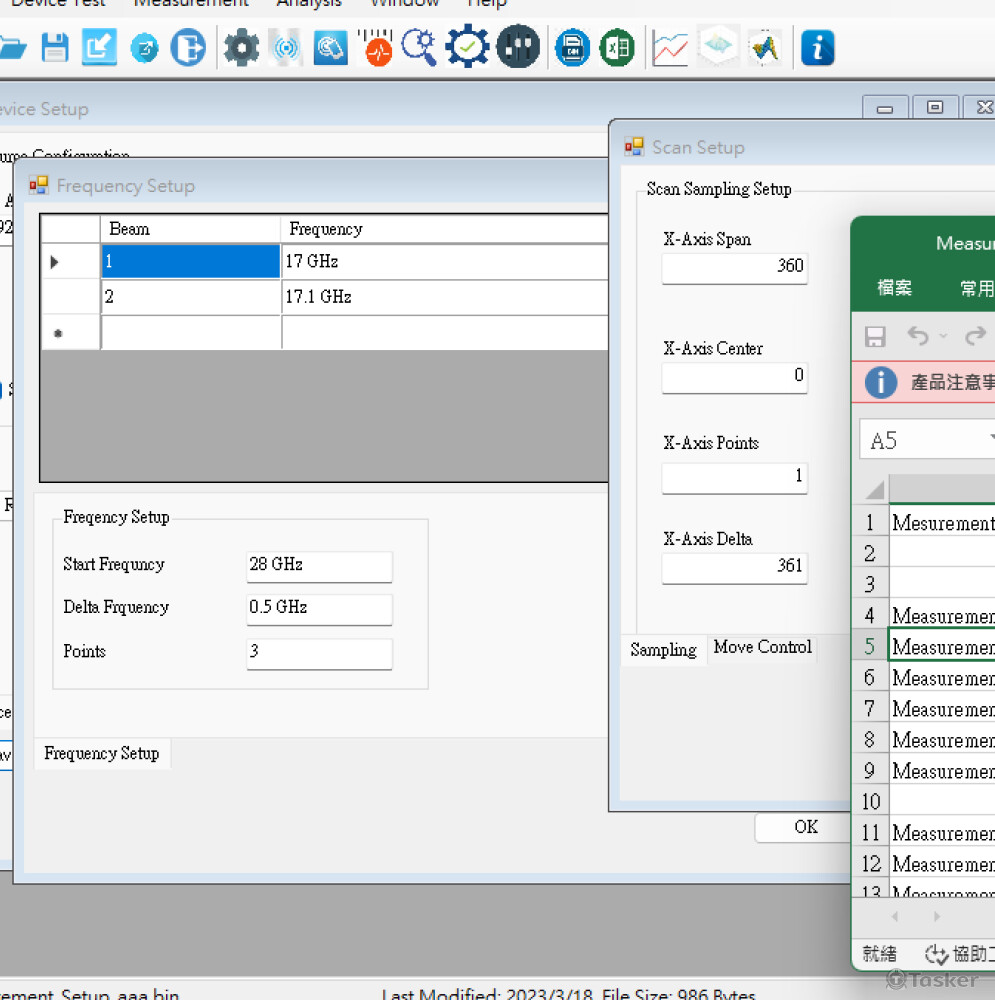Viewport: 995px width, 1000px height.
Task: Click the Start Frequency input field
Action: [319, 565]
